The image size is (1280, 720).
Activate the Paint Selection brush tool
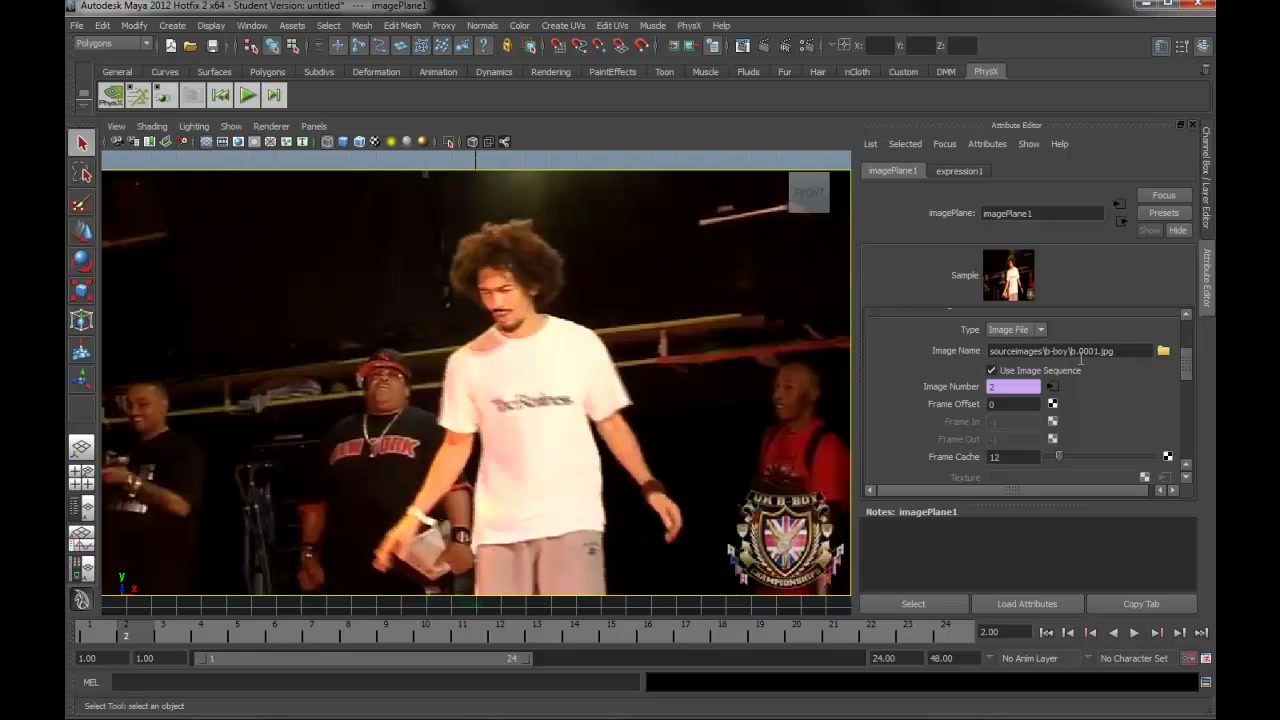82,203
